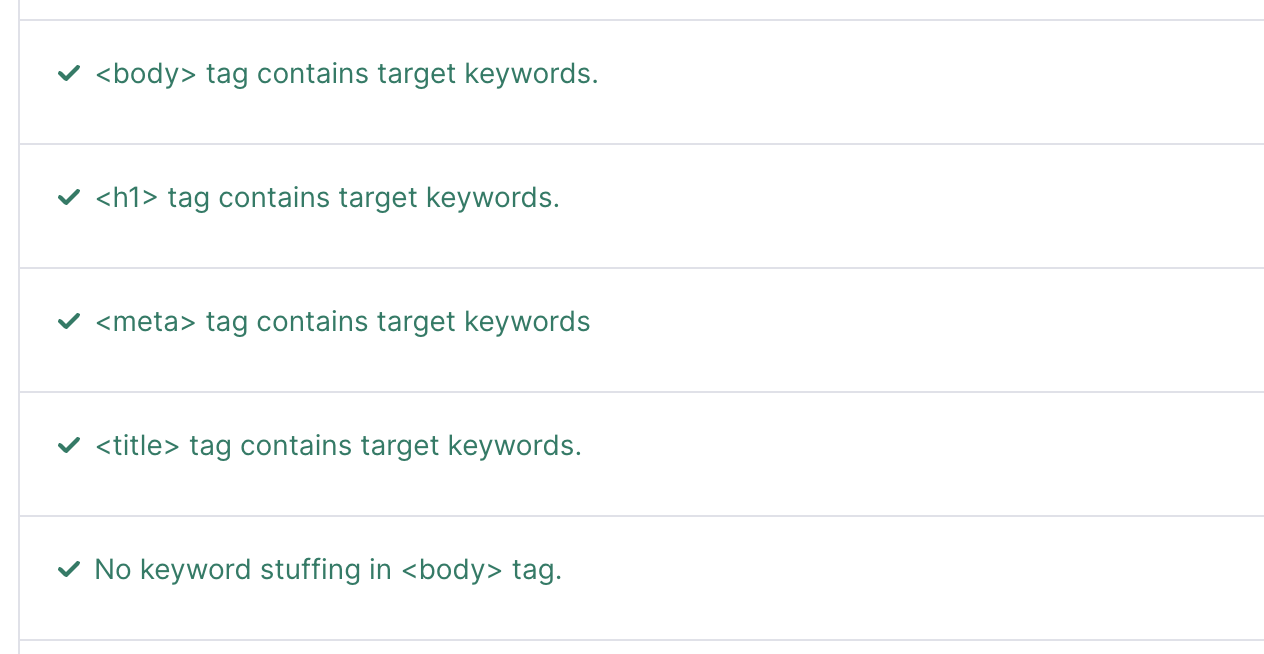1264x654 pixels.
Task: Click the checkmark next to the <h1> tag item
Action: [x=69, y=198]
